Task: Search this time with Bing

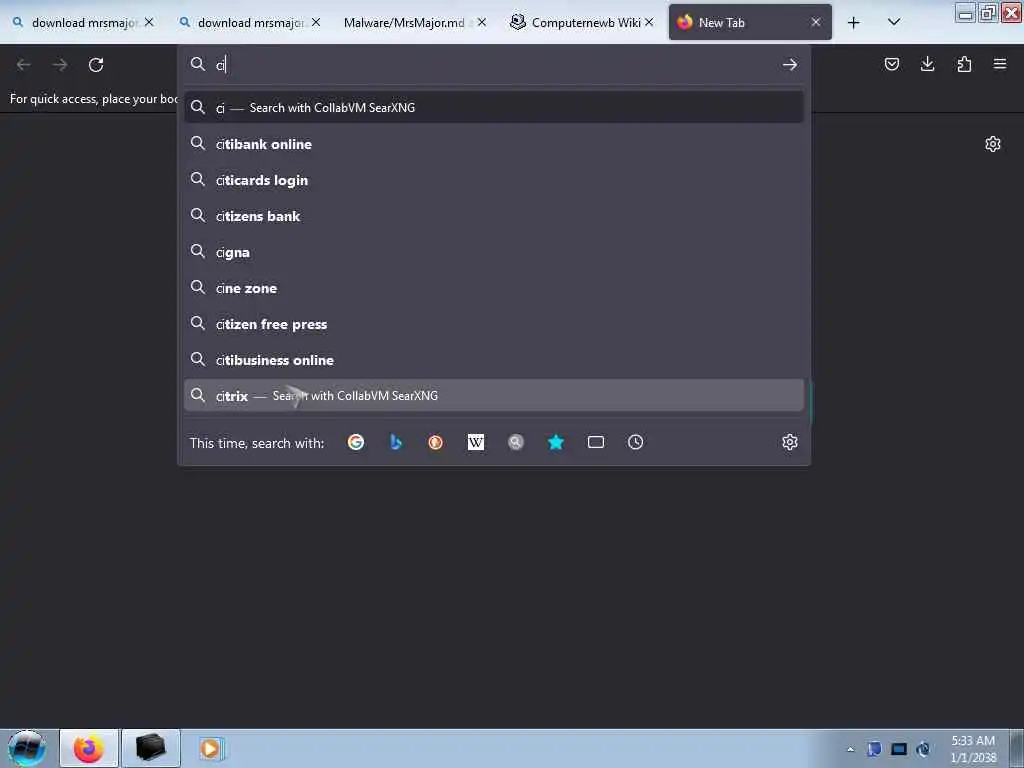Action: coord(396,442)
